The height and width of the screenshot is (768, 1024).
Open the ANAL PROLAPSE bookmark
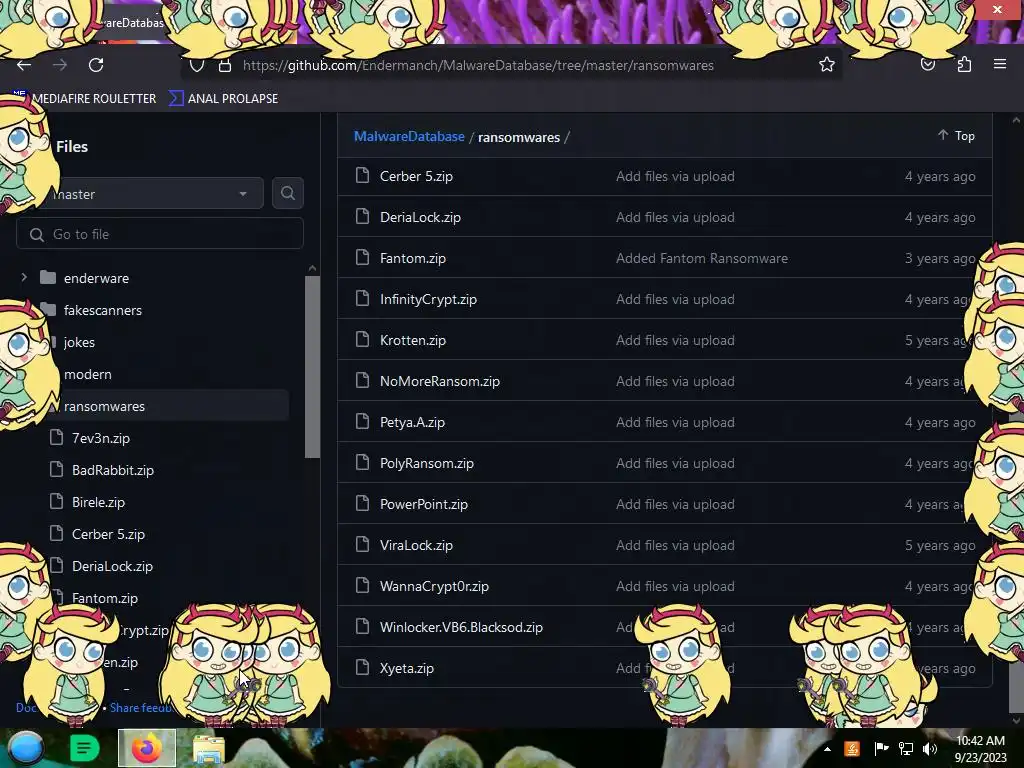(223, 99)
